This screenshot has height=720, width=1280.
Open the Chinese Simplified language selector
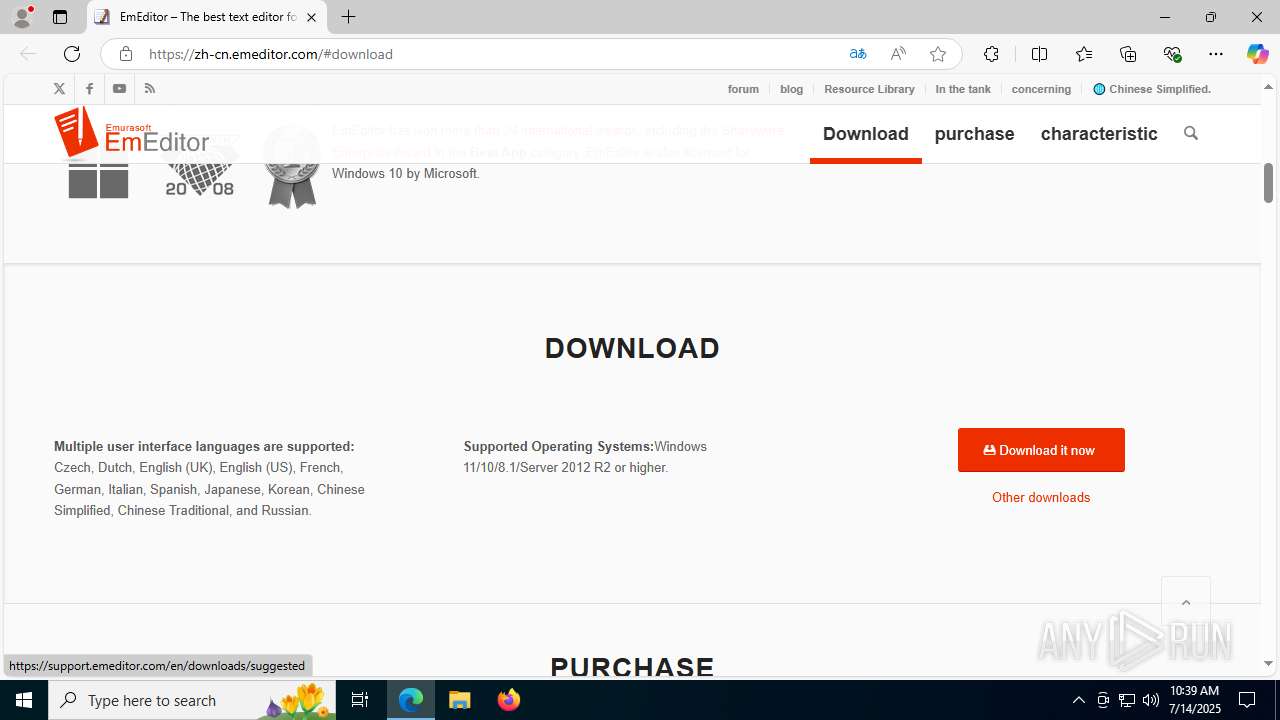point(1152,89)
